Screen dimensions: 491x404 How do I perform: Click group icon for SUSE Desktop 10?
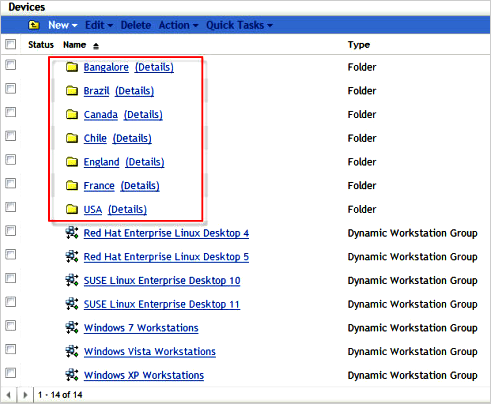pyautogui.click(x=72, y=280)
